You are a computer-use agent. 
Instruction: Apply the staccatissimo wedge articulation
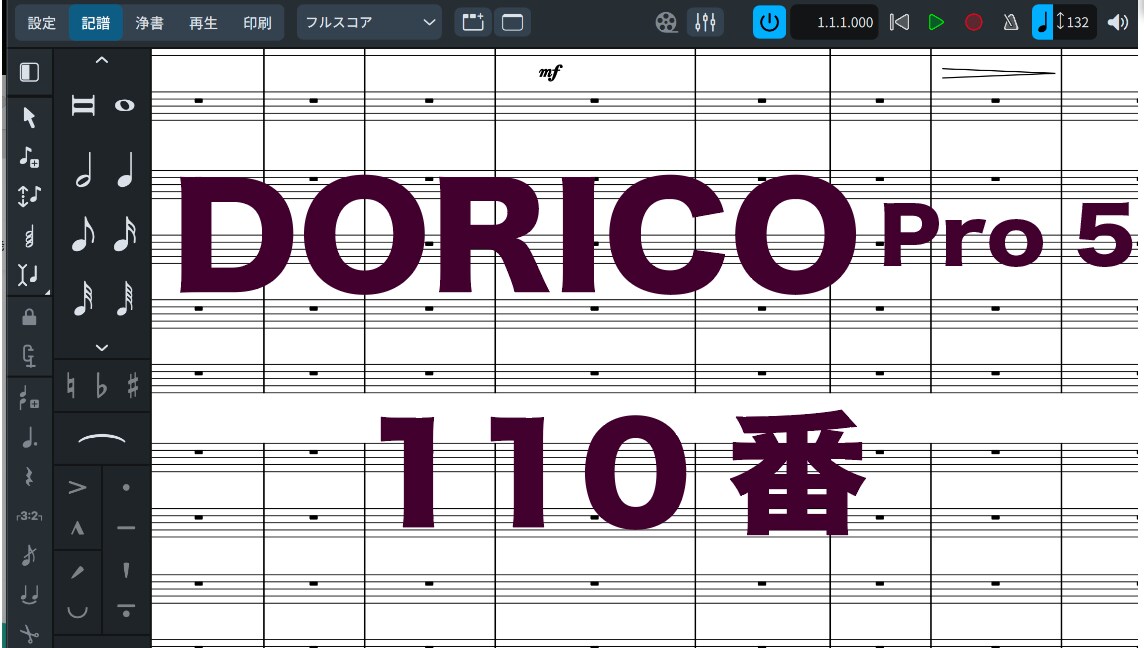(77, 572)
